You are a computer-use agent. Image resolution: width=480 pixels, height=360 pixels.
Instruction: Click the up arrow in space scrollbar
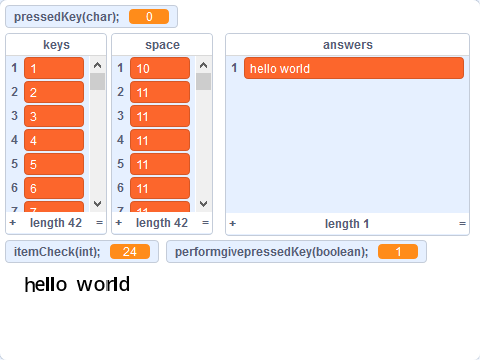pyautogui.click(x=203, y=65)
